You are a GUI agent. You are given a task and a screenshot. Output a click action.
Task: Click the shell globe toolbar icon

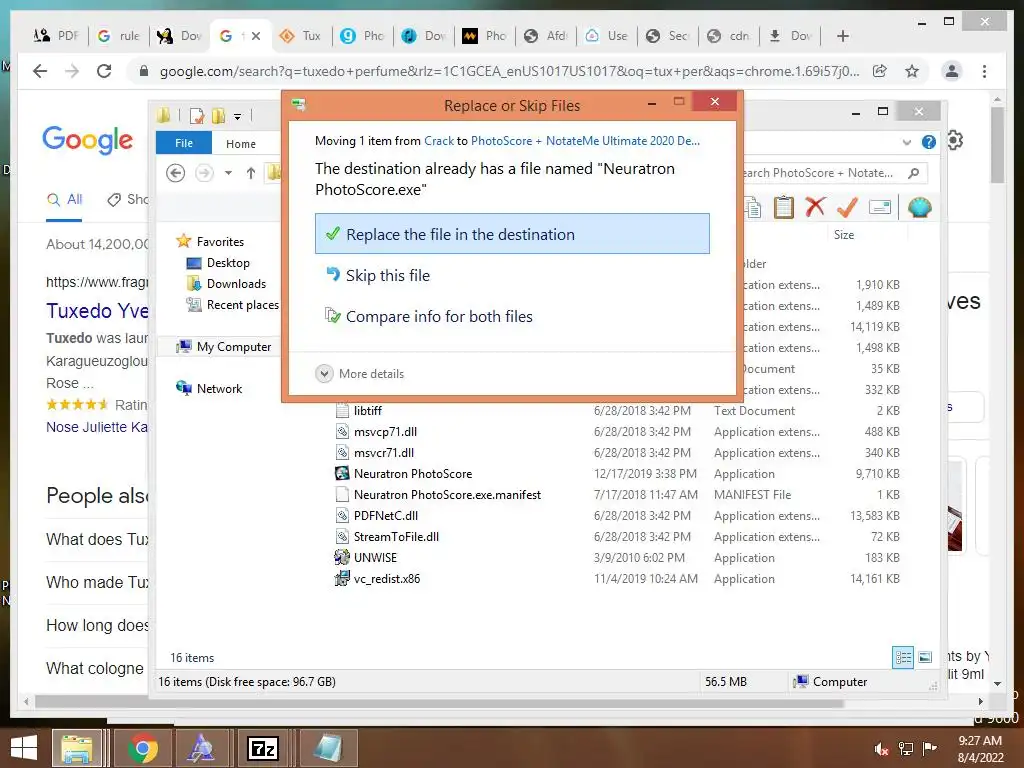point(919,208)
